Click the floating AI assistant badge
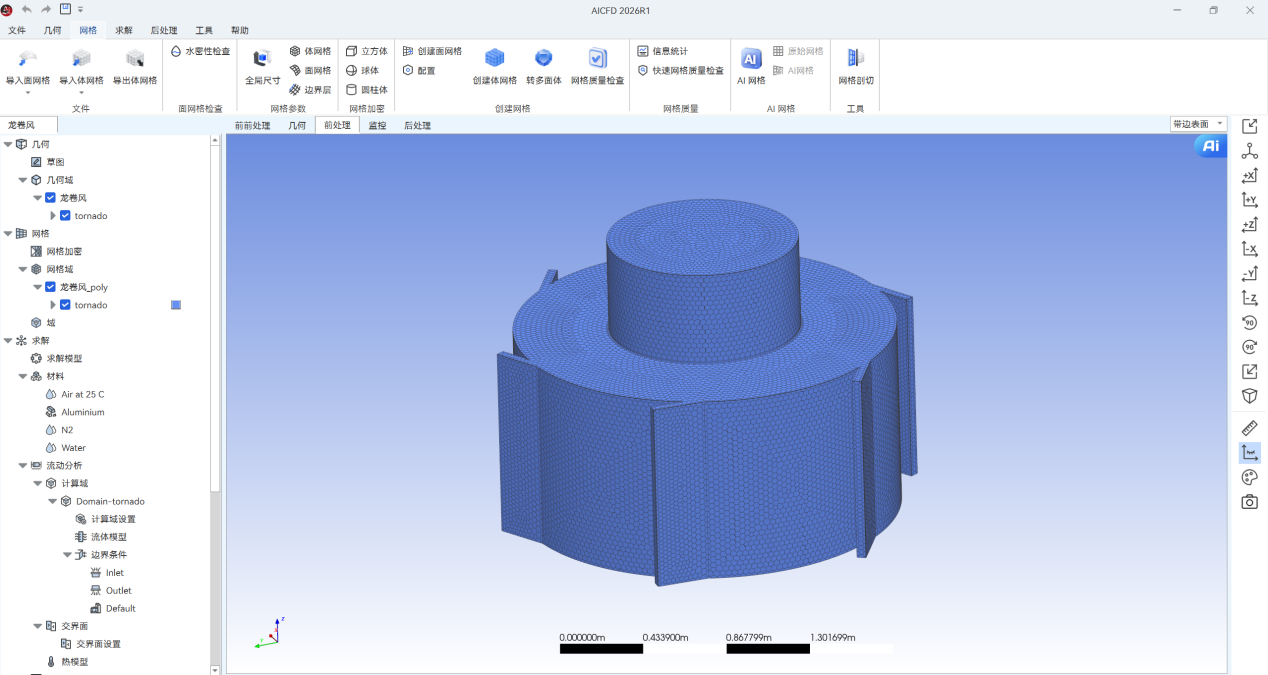The height and width of the screenshot is (675, 1268). tap(1210, 146)
